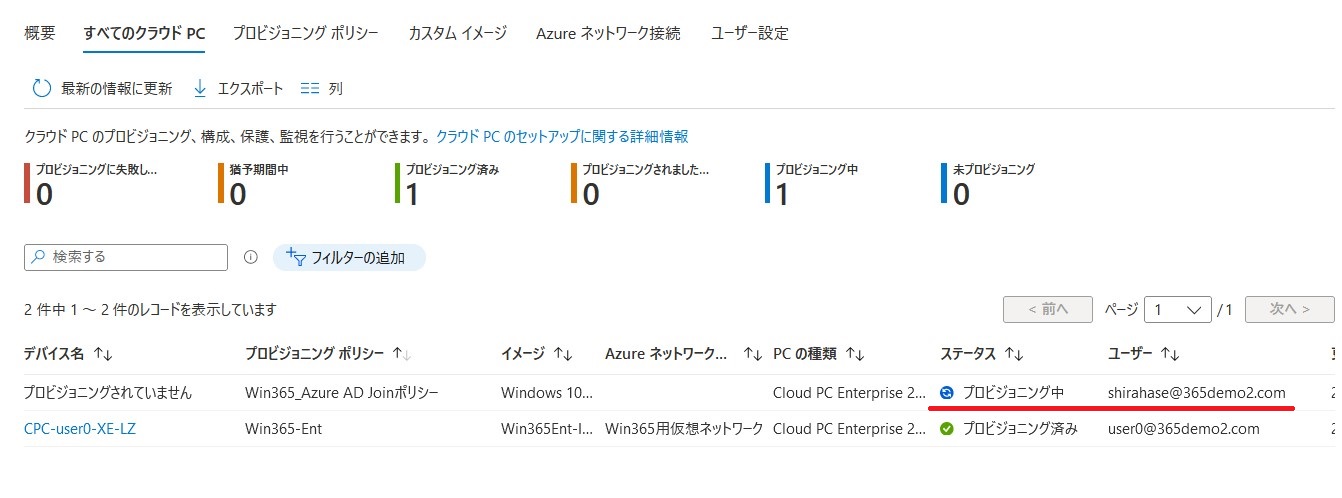The height and width of the screenshot is (498, 1342).
Task: Switch to the プロビジョニング ポリシー tab
Action: point(305,33)
